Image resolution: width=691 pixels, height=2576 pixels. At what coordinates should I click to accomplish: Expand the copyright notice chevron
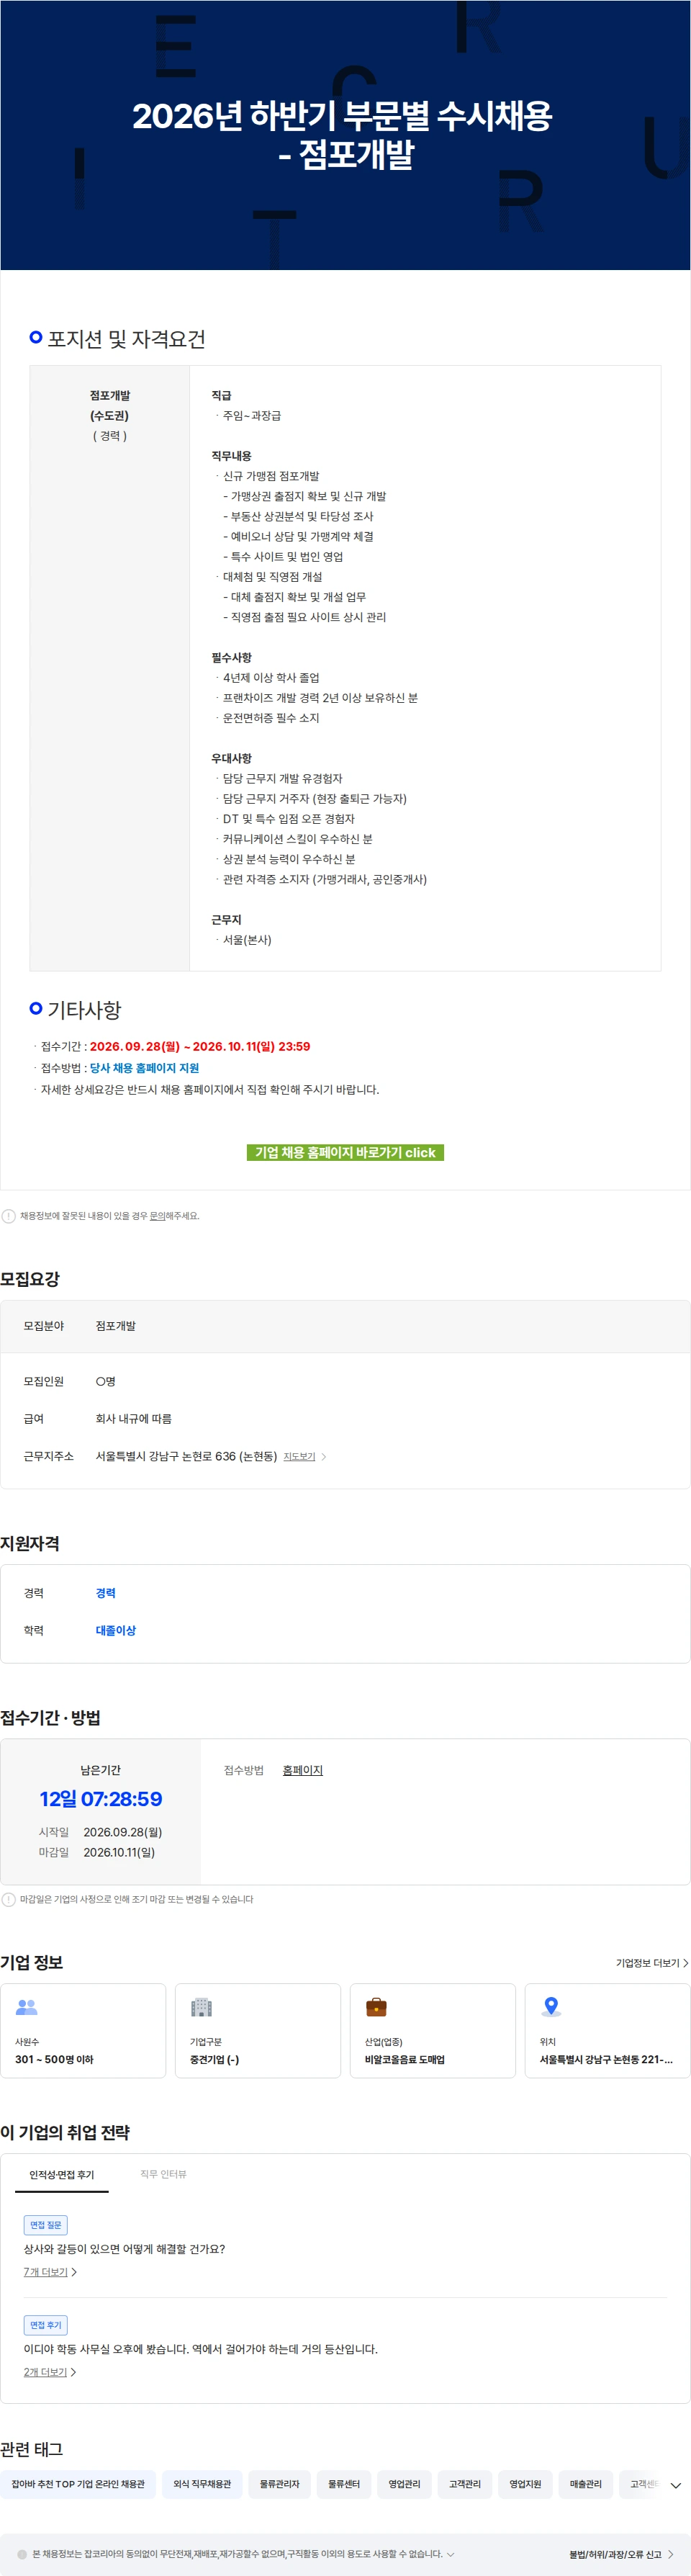450,2554
